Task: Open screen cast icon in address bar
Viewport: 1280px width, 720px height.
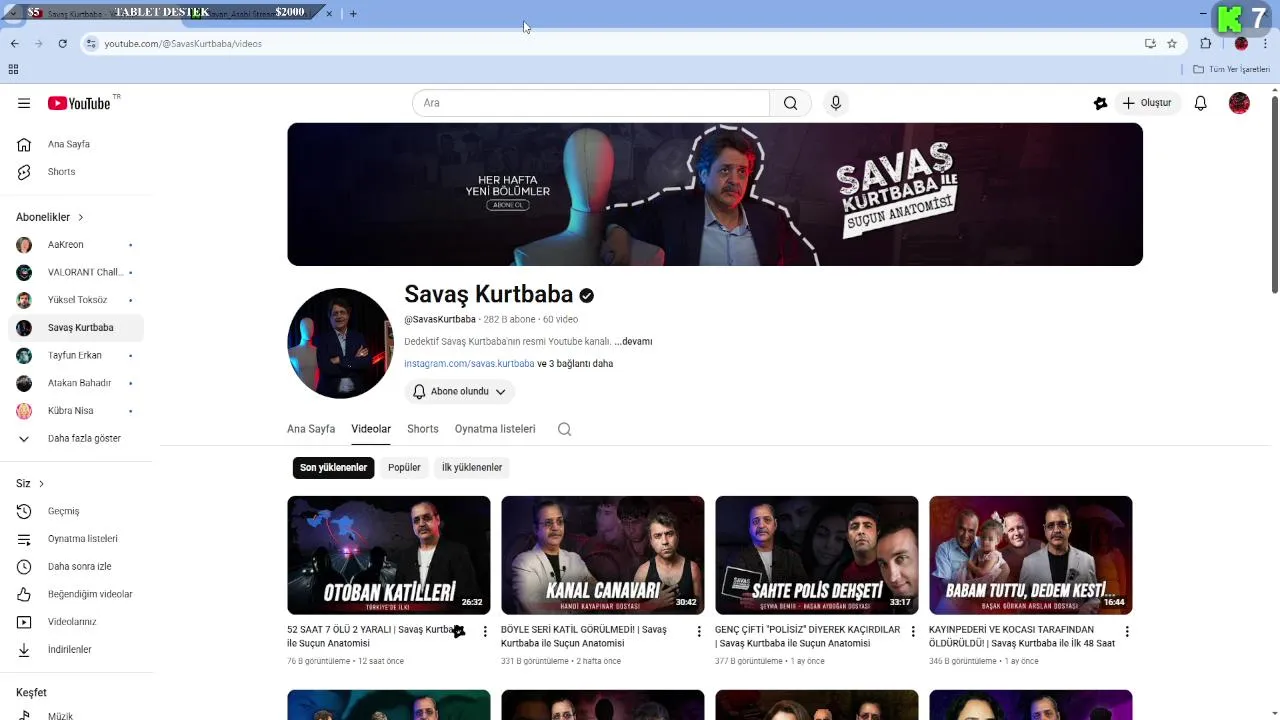Action: (1150, 43)
